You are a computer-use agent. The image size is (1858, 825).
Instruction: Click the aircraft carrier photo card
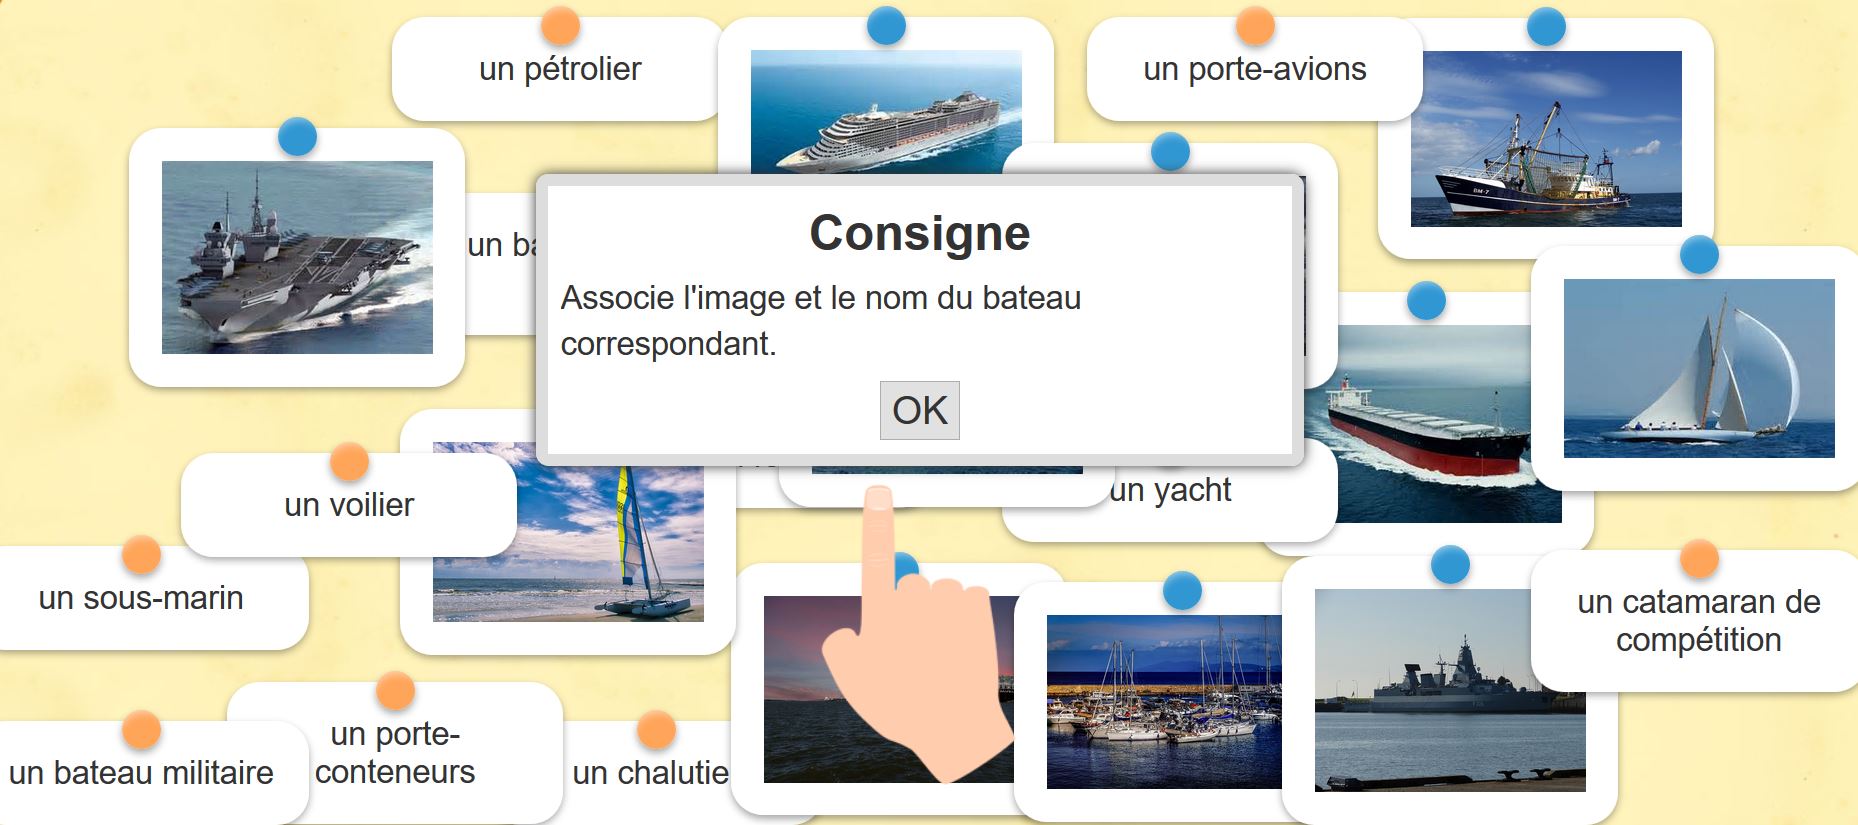coord(297,257)
